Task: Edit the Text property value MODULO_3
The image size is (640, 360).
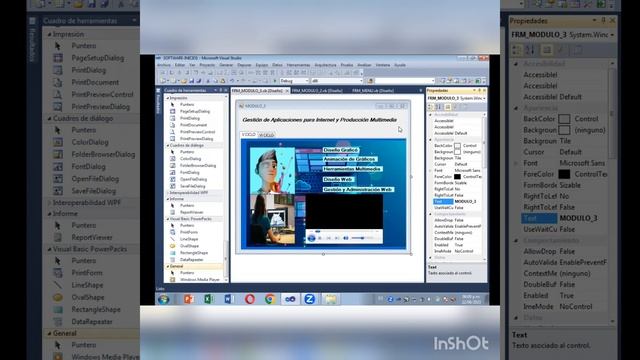Action: 469,202
